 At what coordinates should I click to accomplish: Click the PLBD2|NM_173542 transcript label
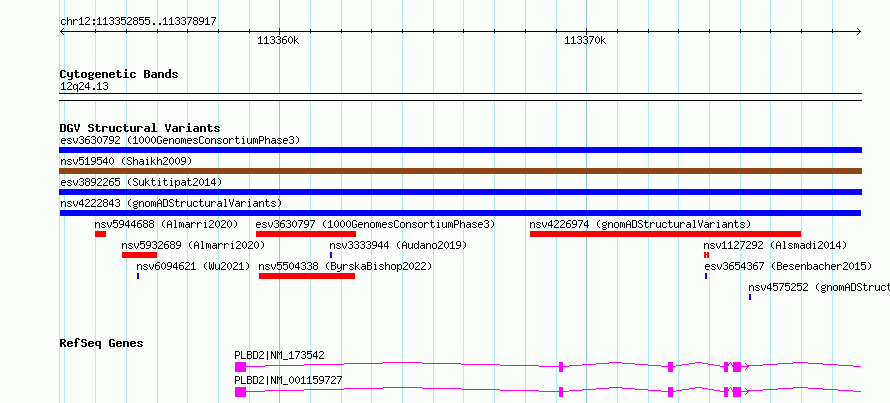279,355
